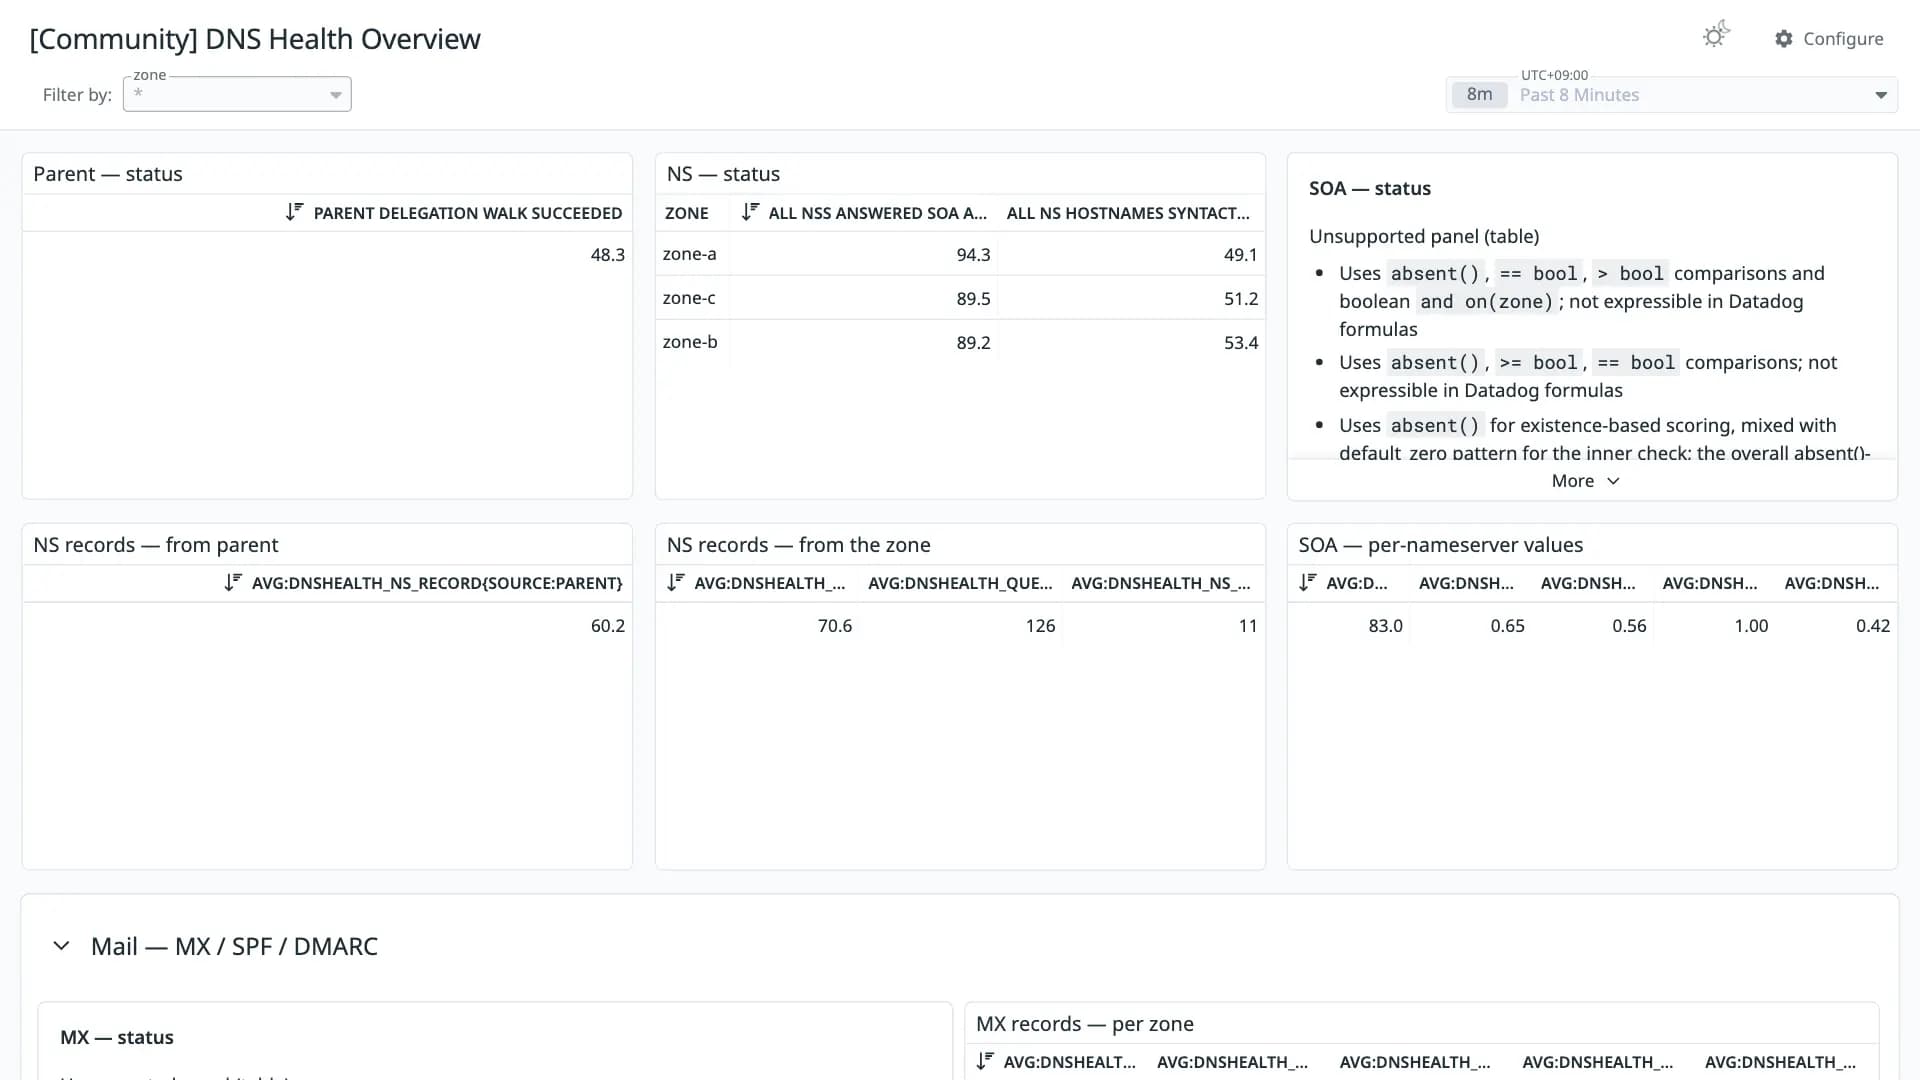Screen dimensions: 1920x1080
Task: Click the value 83.0 in SOA per-nameserver values
Action: 1385,626
